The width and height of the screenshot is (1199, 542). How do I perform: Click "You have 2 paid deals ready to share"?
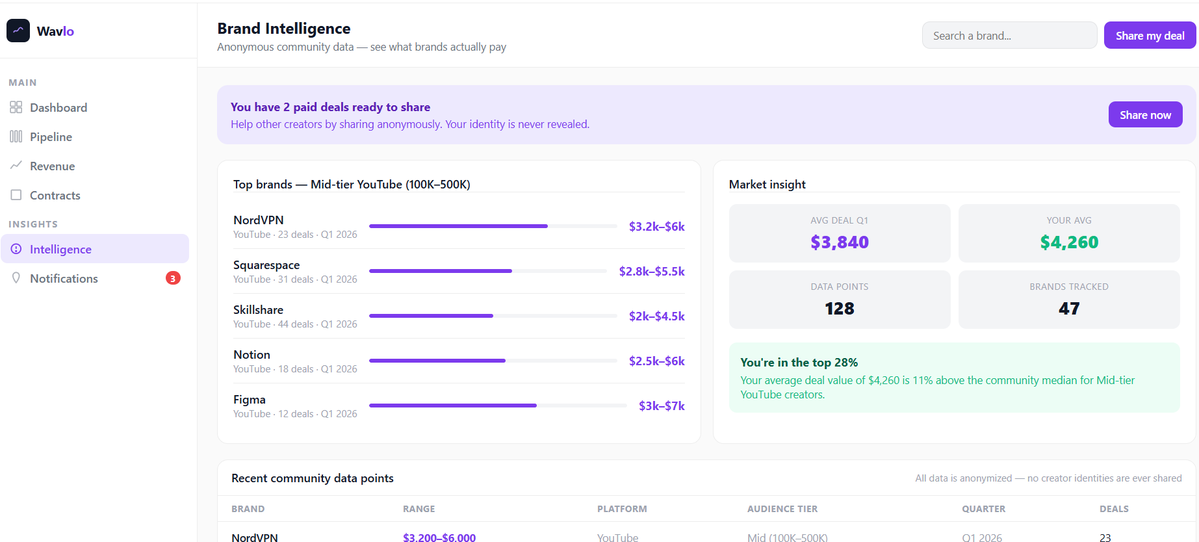pos(330,107)
